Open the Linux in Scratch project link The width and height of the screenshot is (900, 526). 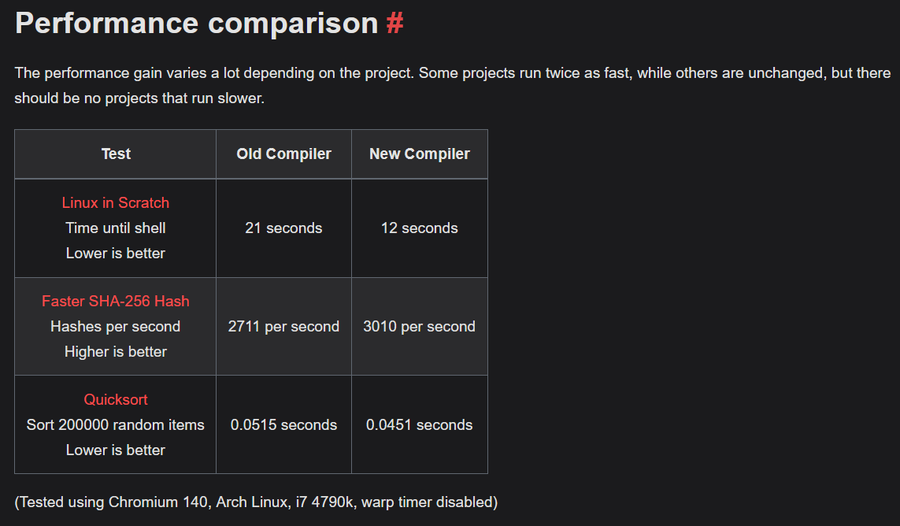[x=116, y=203]
